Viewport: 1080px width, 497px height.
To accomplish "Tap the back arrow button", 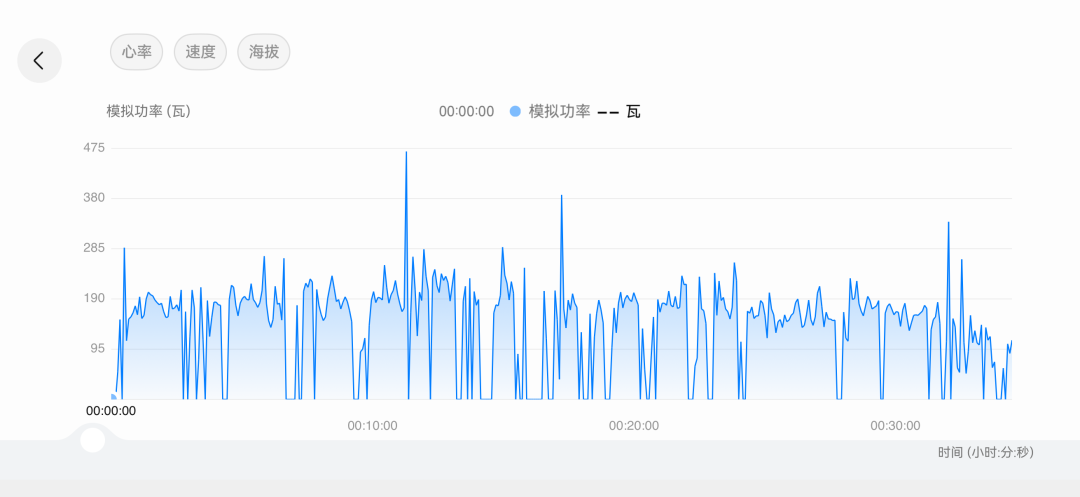I will tap(39, 61).
